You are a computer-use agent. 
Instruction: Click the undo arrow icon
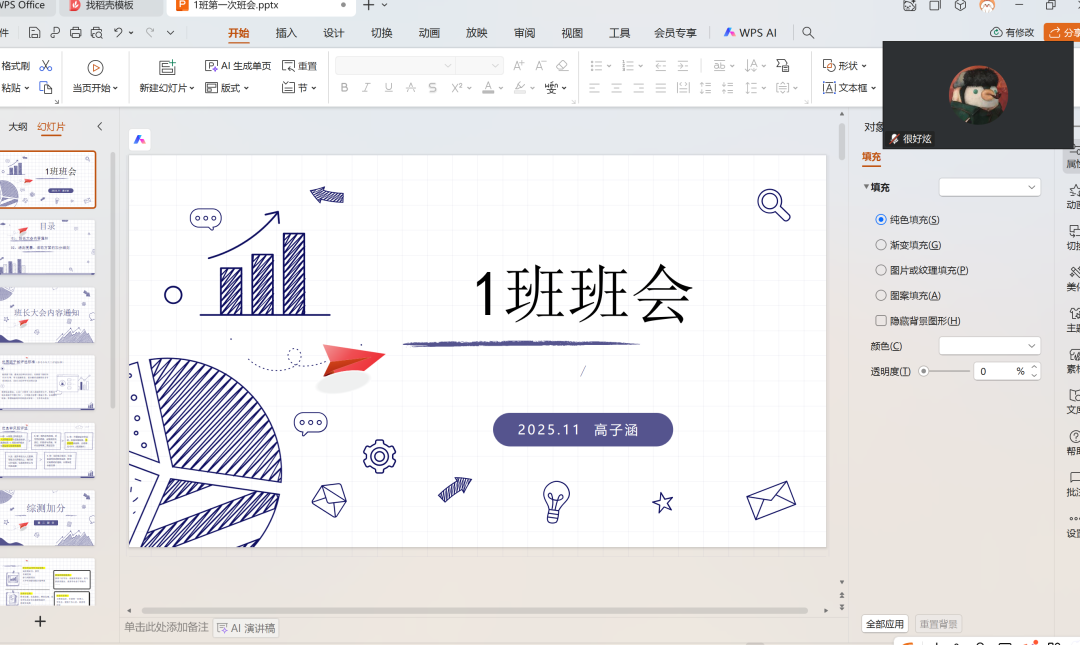tap(119, 33)
